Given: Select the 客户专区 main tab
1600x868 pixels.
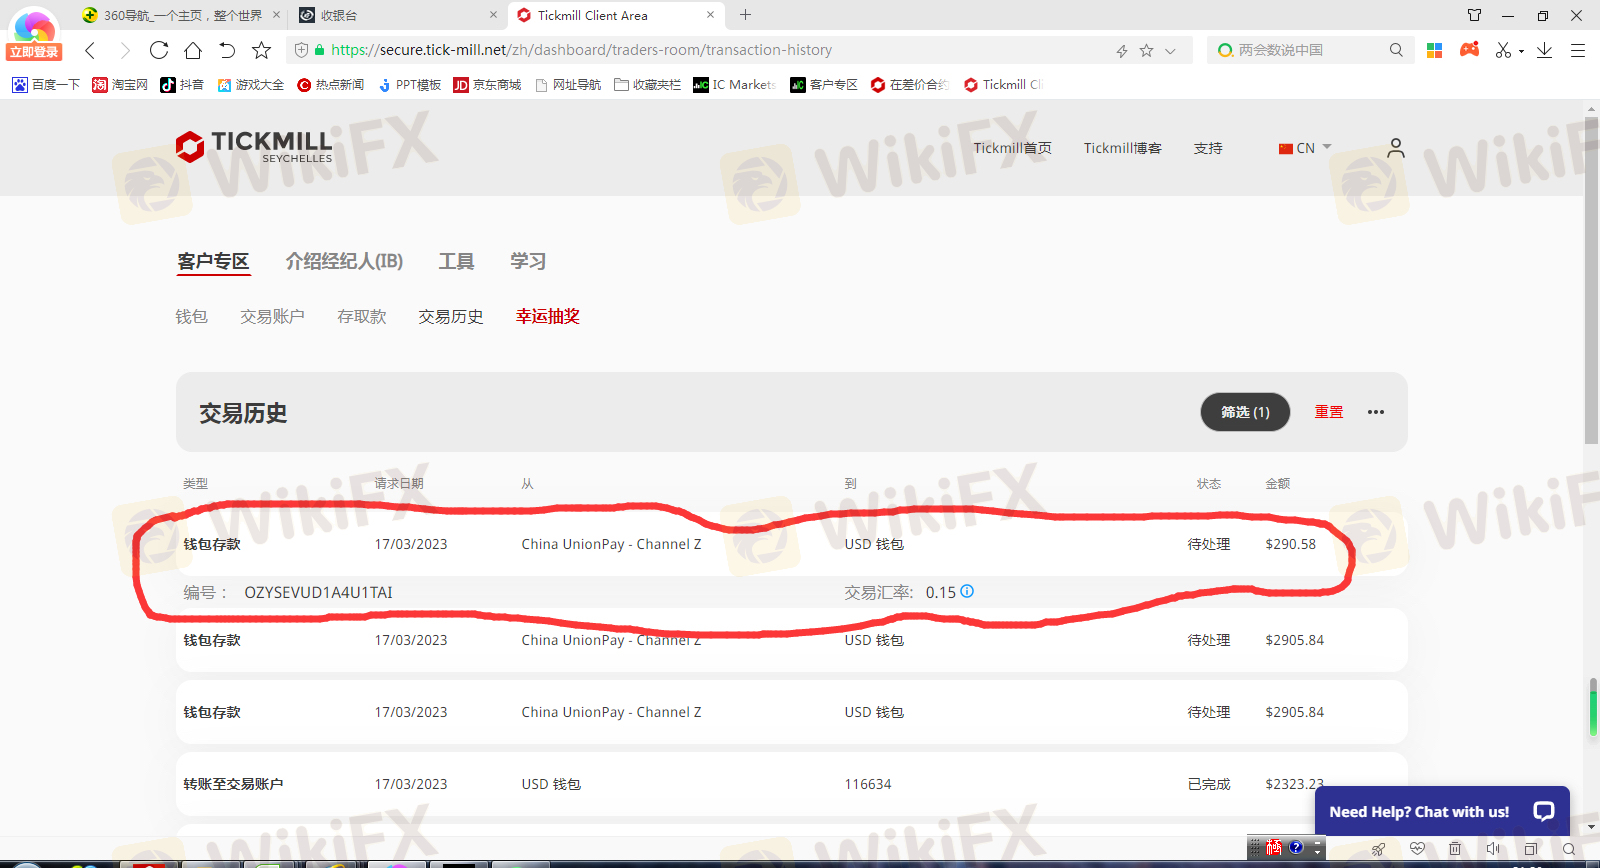Looking at the screenshot, I should pos(213,261).
